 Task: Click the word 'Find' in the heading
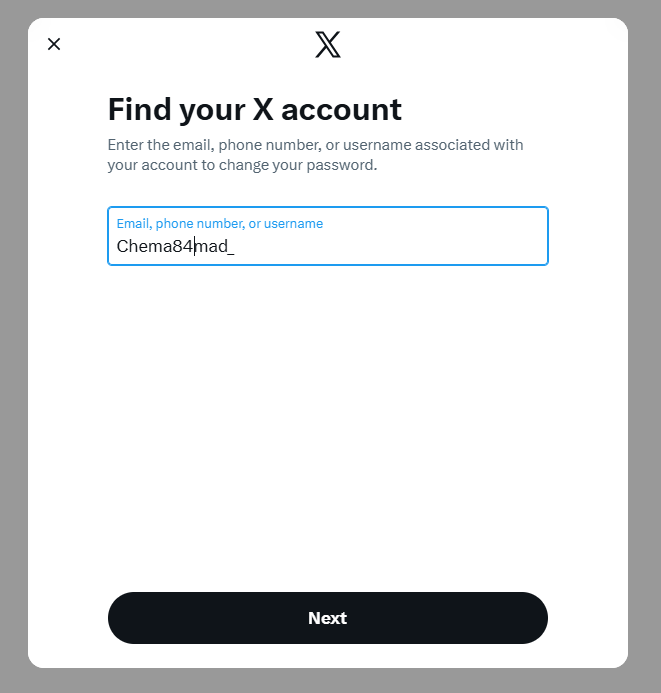[134, 109]
